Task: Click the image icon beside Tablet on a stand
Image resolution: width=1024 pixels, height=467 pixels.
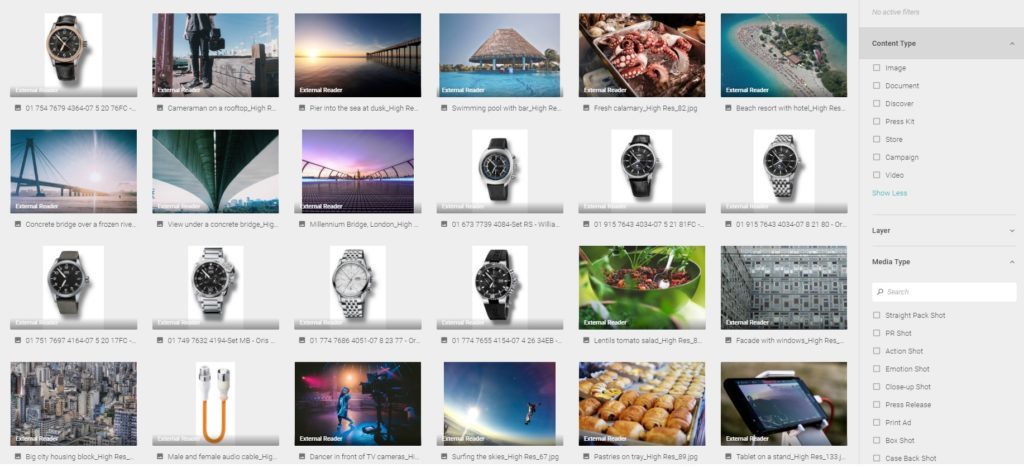Action: [x=728, y=457]
